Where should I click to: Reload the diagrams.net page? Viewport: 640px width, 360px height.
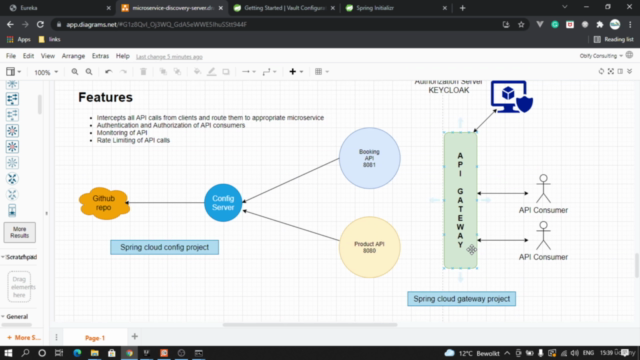coord(40,24)
